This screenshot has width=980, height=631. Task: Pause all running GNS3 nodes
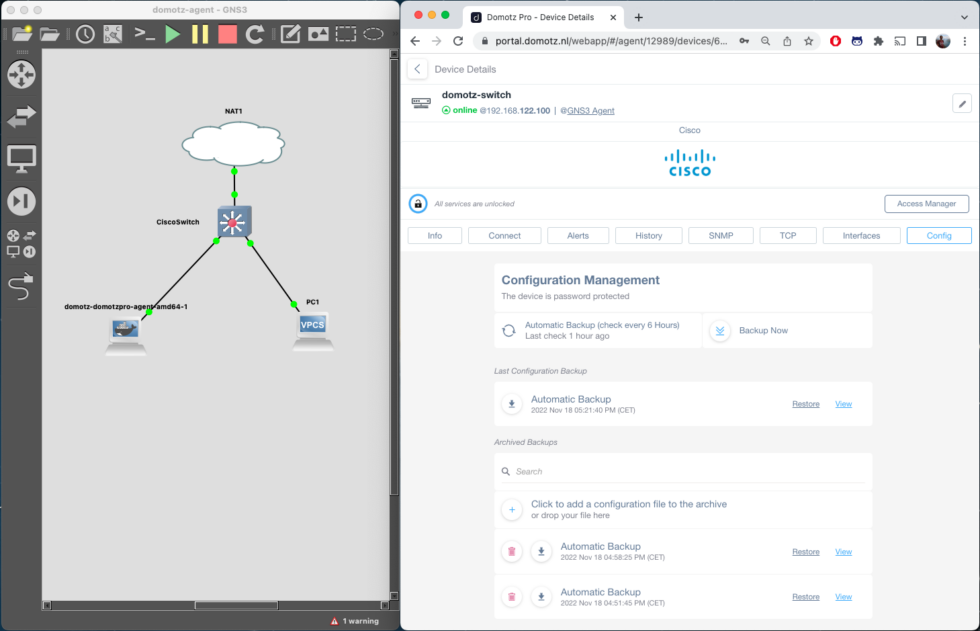click(198, 33)
